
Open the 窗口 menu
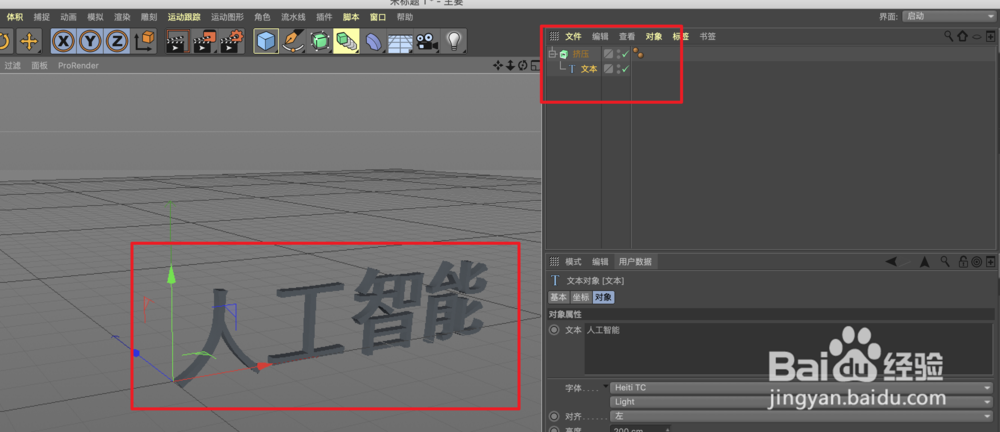click(378, 17)
